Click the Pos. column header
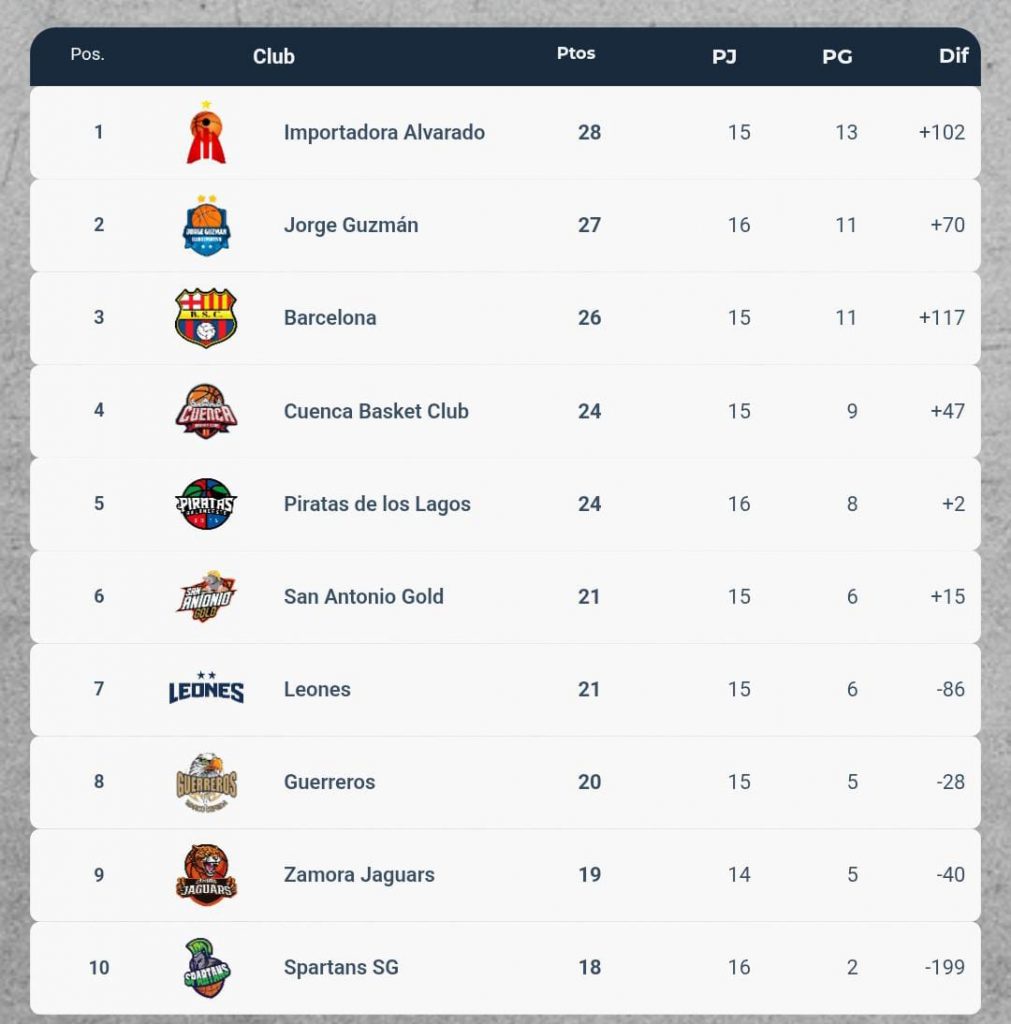1011x1024 pixels. point(87,54)
